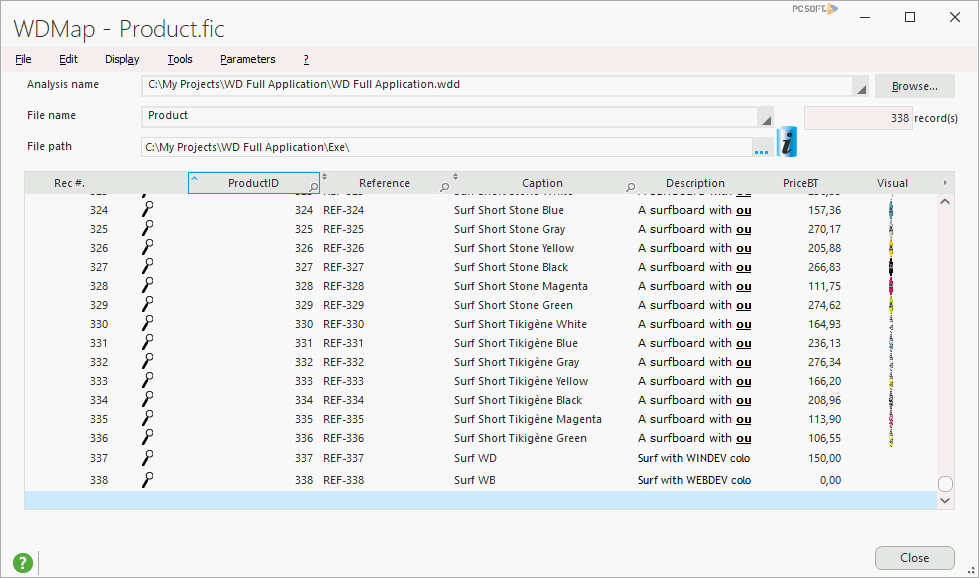Open the ? help menu
Screen dimensions: 980x578
tap(306, 59)
